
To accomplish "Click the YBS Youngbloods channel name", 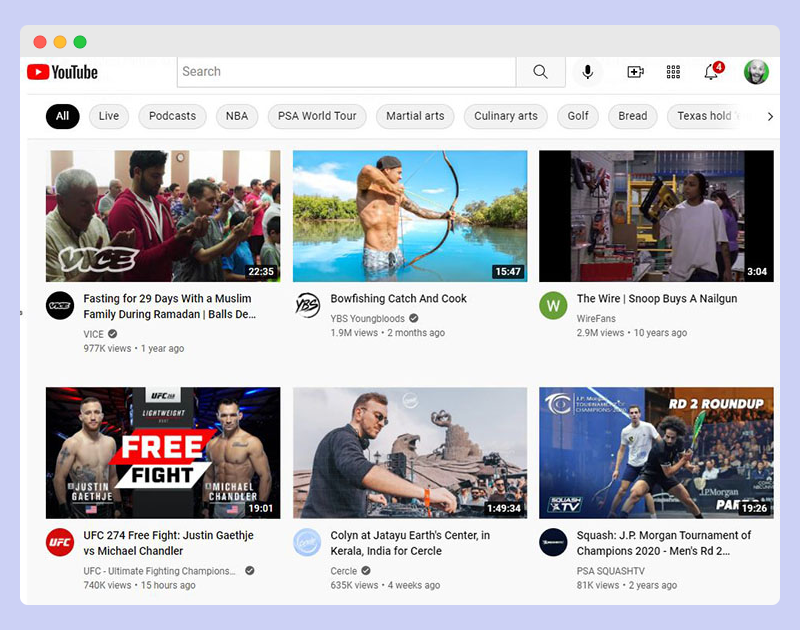I will [367, 318].
